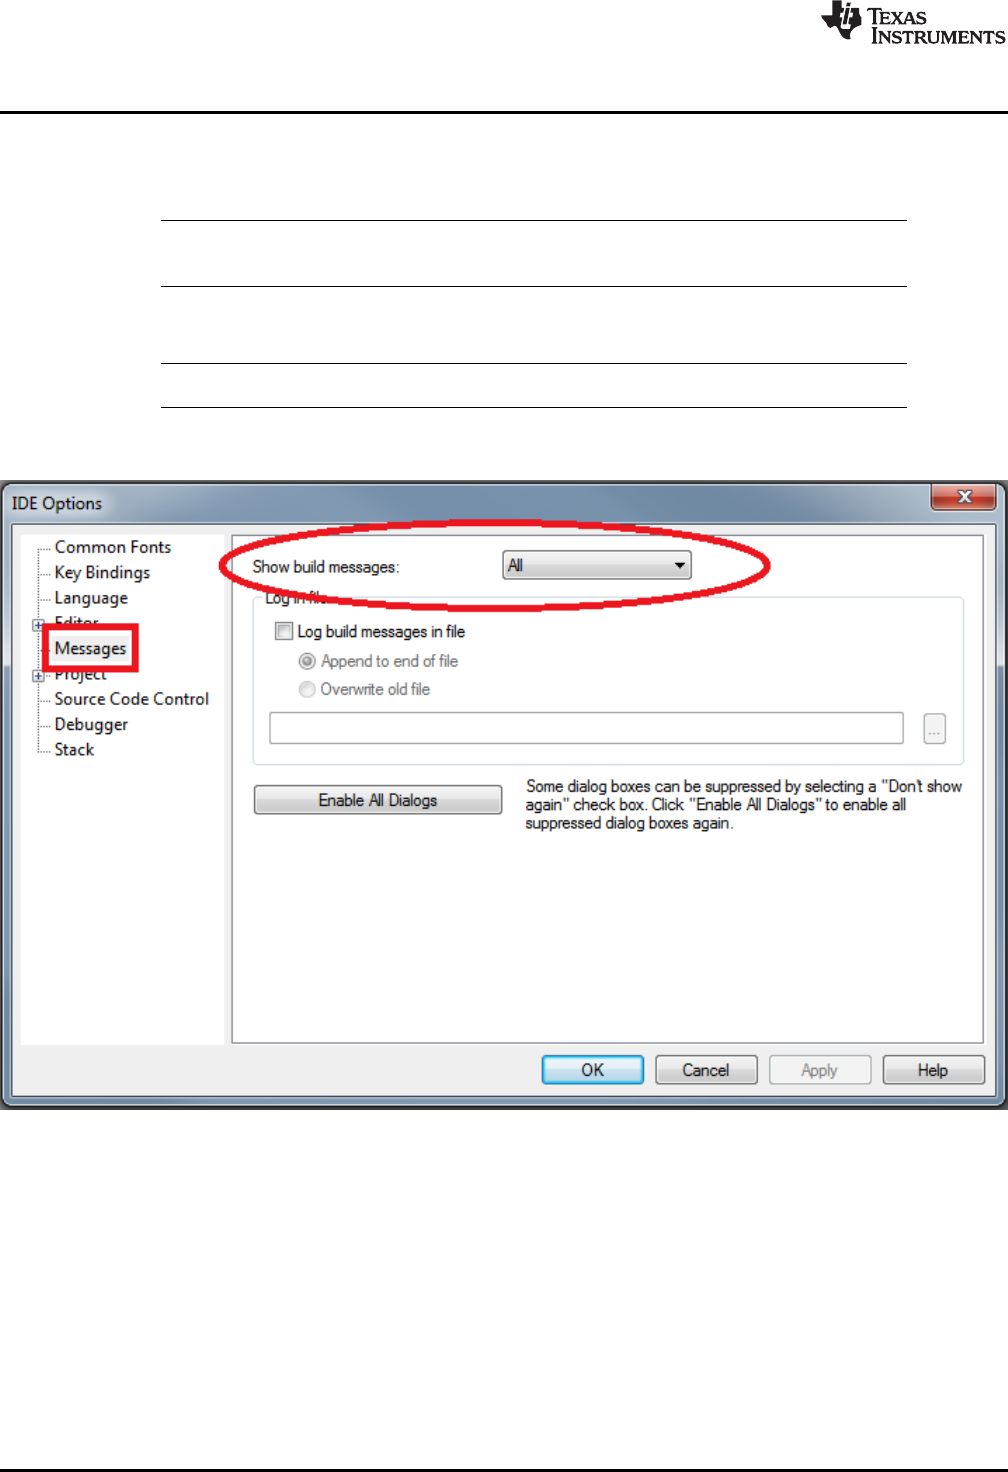Focus the log file path input field

point(586,728)
